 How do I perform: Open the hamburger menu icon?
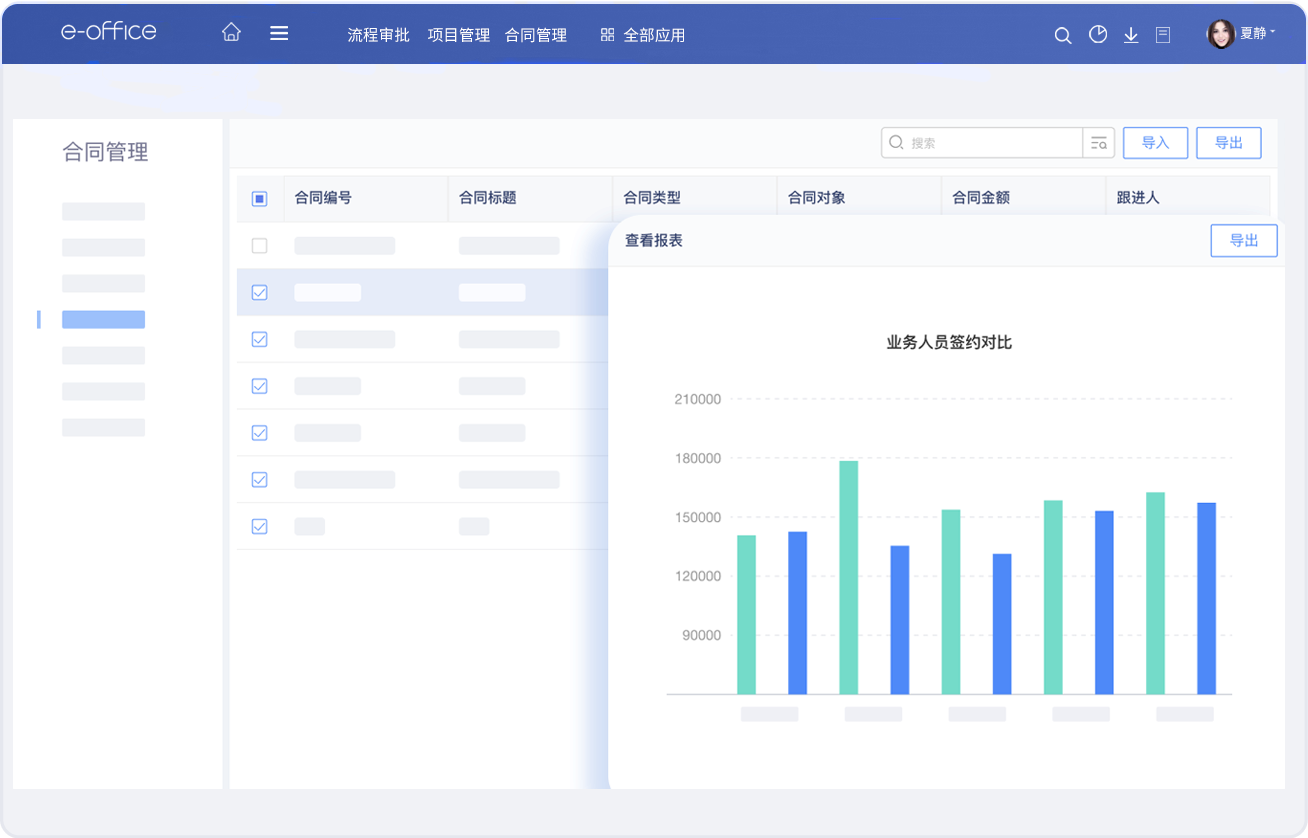coord(279,33)
